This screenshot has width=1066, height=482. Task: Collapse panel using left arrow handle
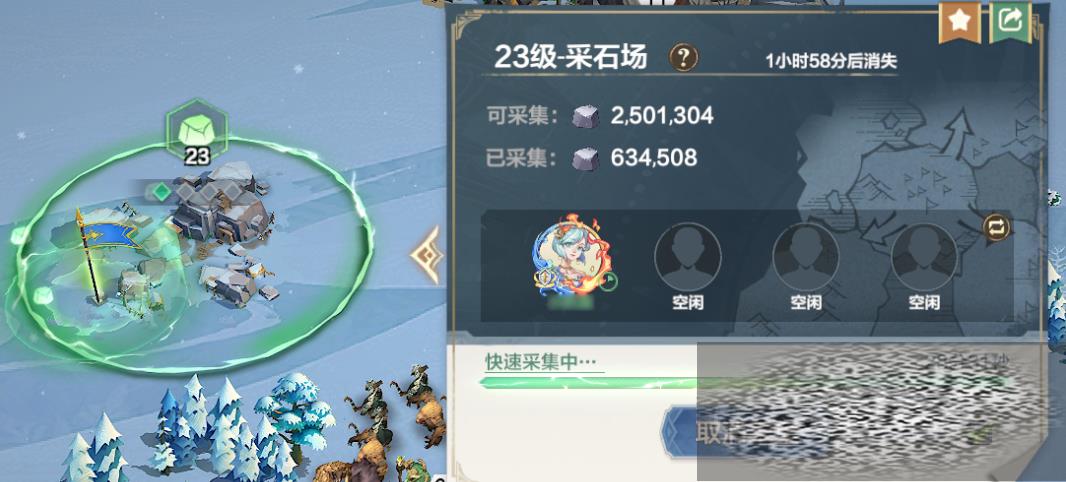pyautogui.click(x=427, y=256)
